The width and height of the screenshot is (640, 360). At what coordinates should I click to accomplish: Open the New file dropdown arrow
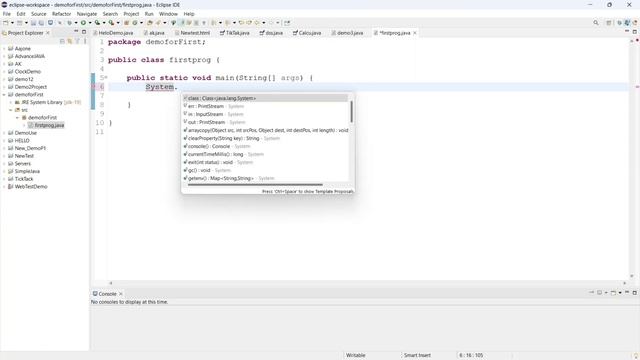pos(12,23)
